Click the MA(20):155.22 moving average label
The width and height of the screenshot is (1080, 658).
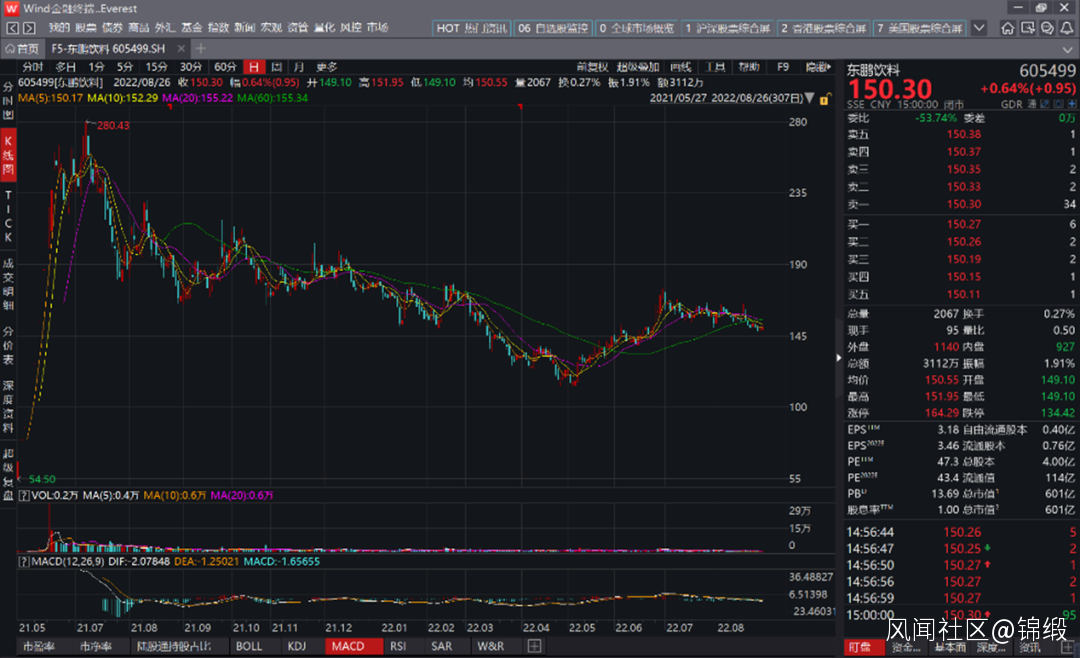coord(198,98)
